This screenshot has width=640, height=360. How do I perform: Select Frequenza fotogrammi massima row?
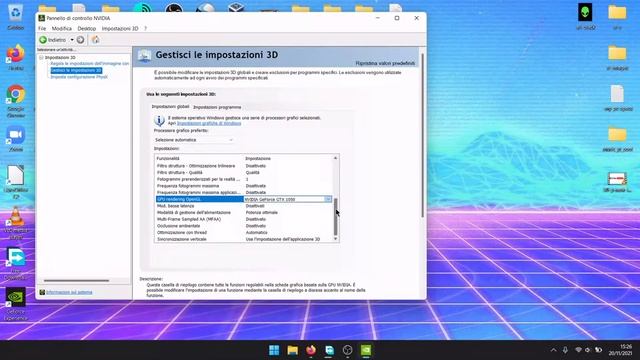244,186
